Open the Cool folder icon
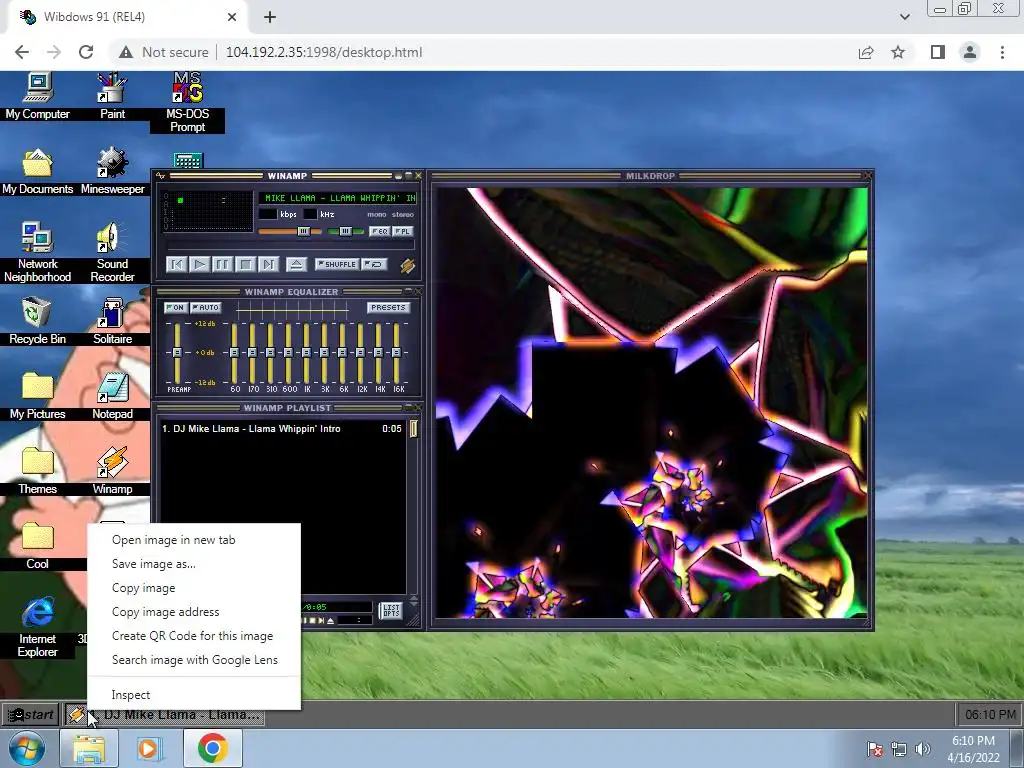 click(37, 546)
